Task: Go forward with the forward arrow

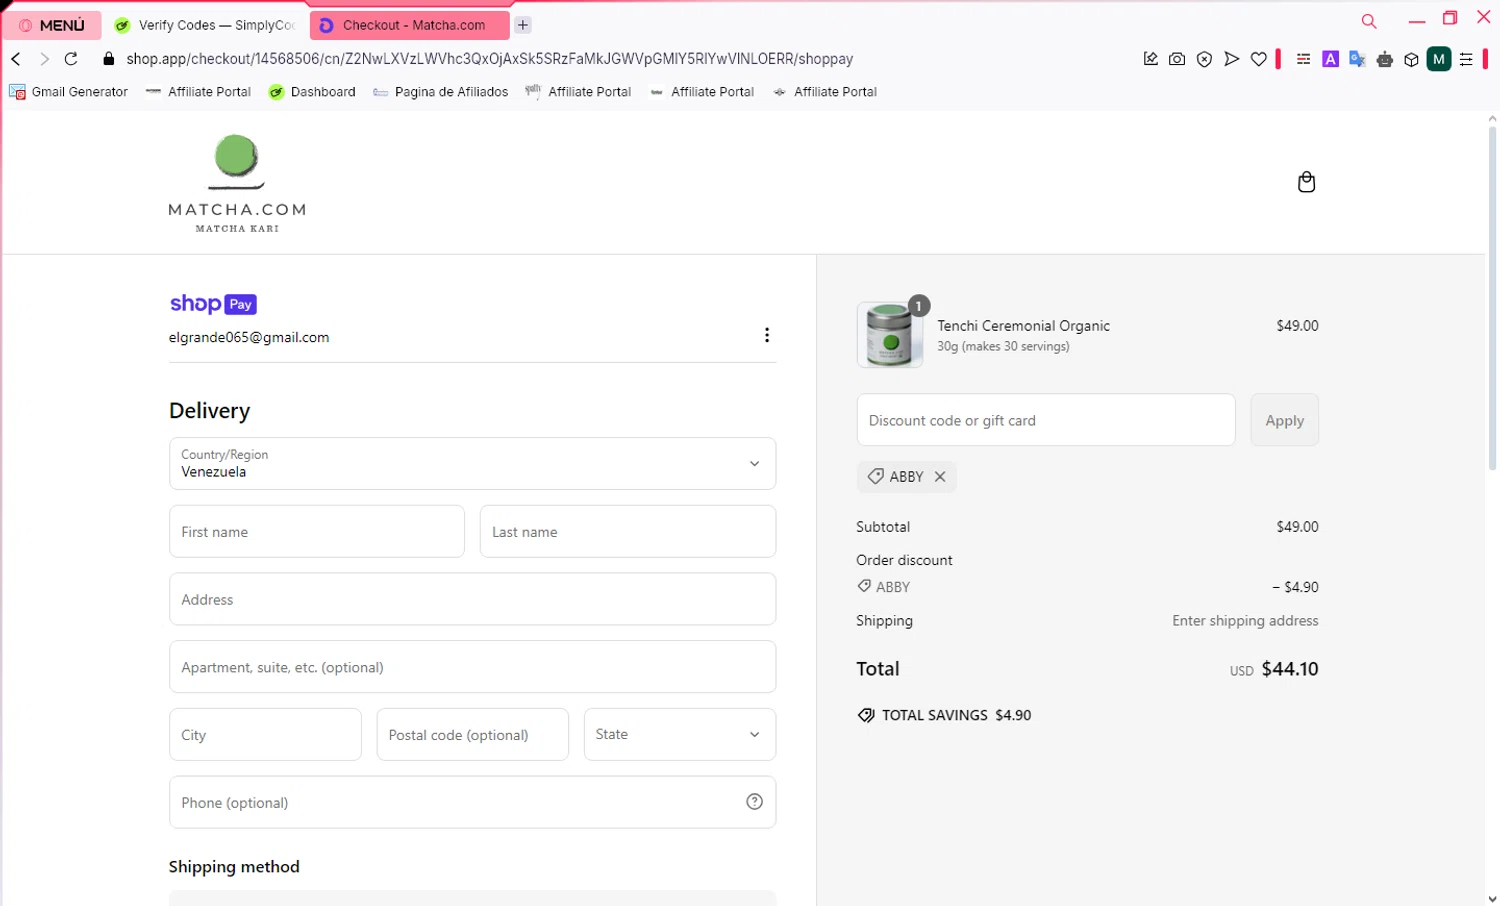Action: (x=44, y=59)
